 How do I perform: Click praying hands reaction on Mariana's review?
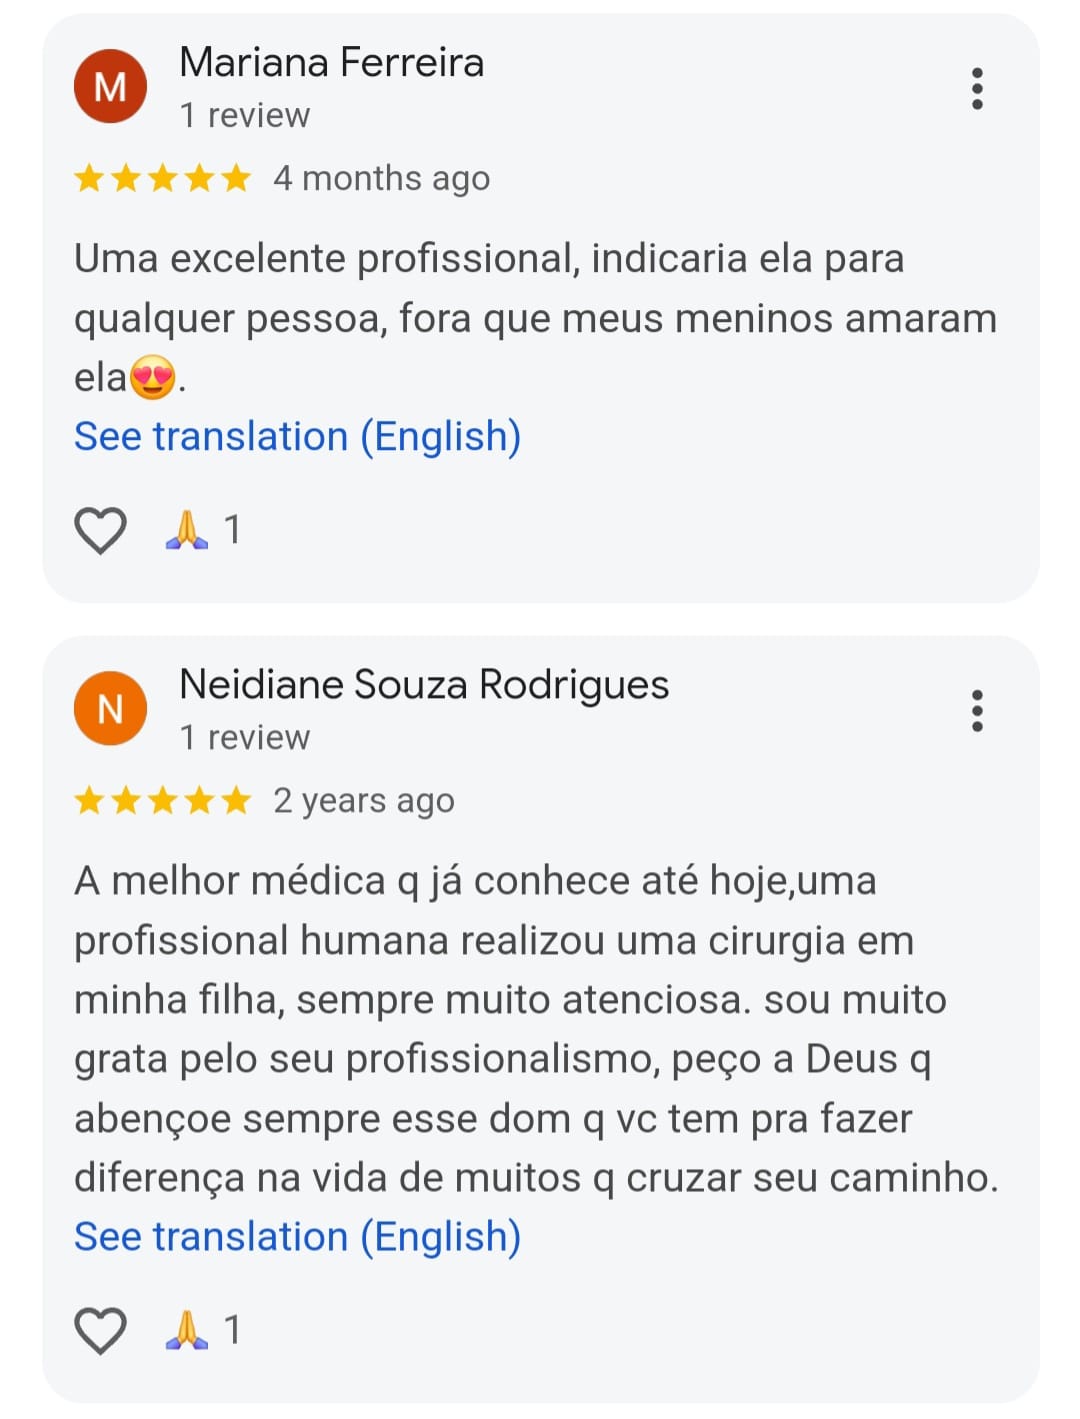[187, 530]
